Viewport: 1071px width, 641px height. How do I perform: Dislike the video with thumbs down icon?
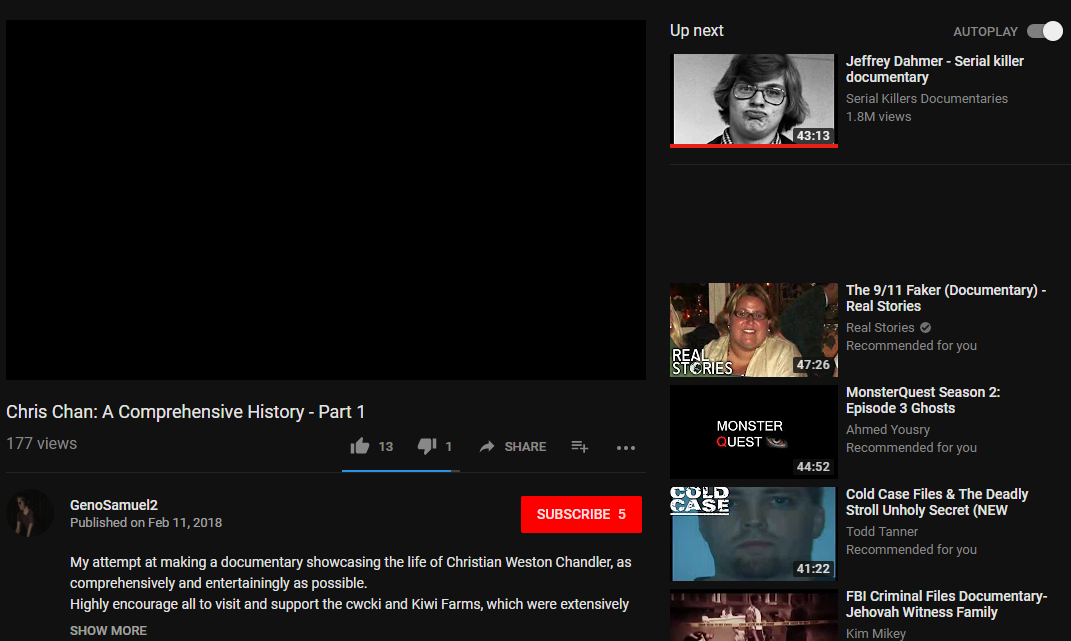[x=427, y=446]
